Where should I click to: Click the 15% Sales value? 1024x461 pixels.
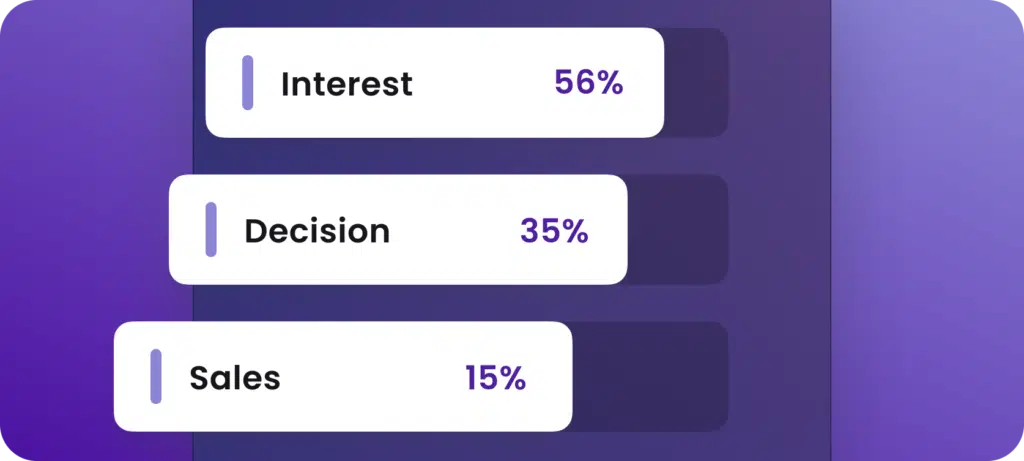coord(495,378)
